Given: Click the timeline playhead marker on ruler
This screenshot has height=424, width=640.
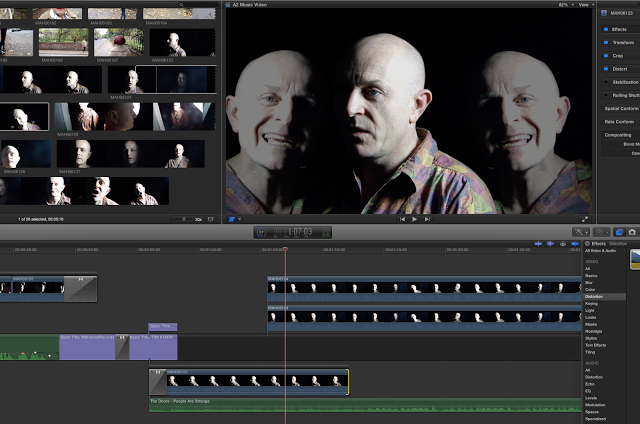Looking at the screenshot, I should (x=285, y=249).
